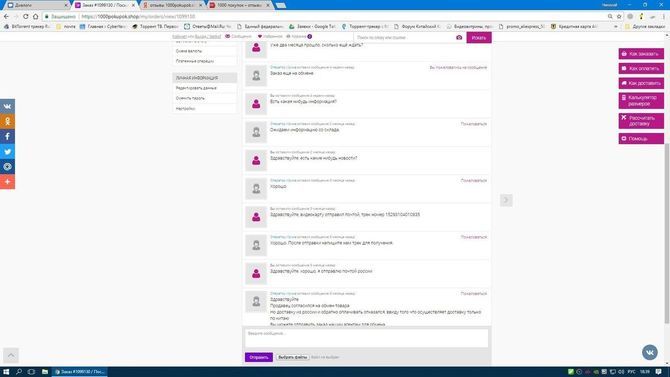This screenshot has height=377, width=670.
Task: Click 'Как заказать' side button
Action: pyautogui.click(x=641, y=54)
